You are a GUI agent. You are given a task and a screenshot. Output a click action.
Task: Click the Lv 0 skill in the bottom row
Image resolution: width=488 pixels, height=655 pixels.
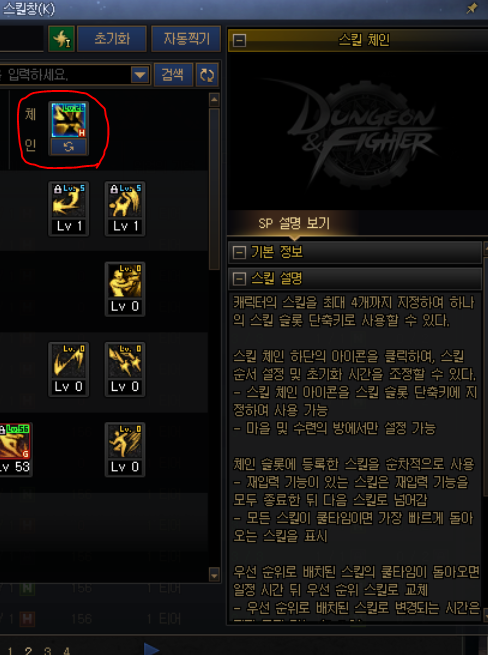tap(125, 449)
